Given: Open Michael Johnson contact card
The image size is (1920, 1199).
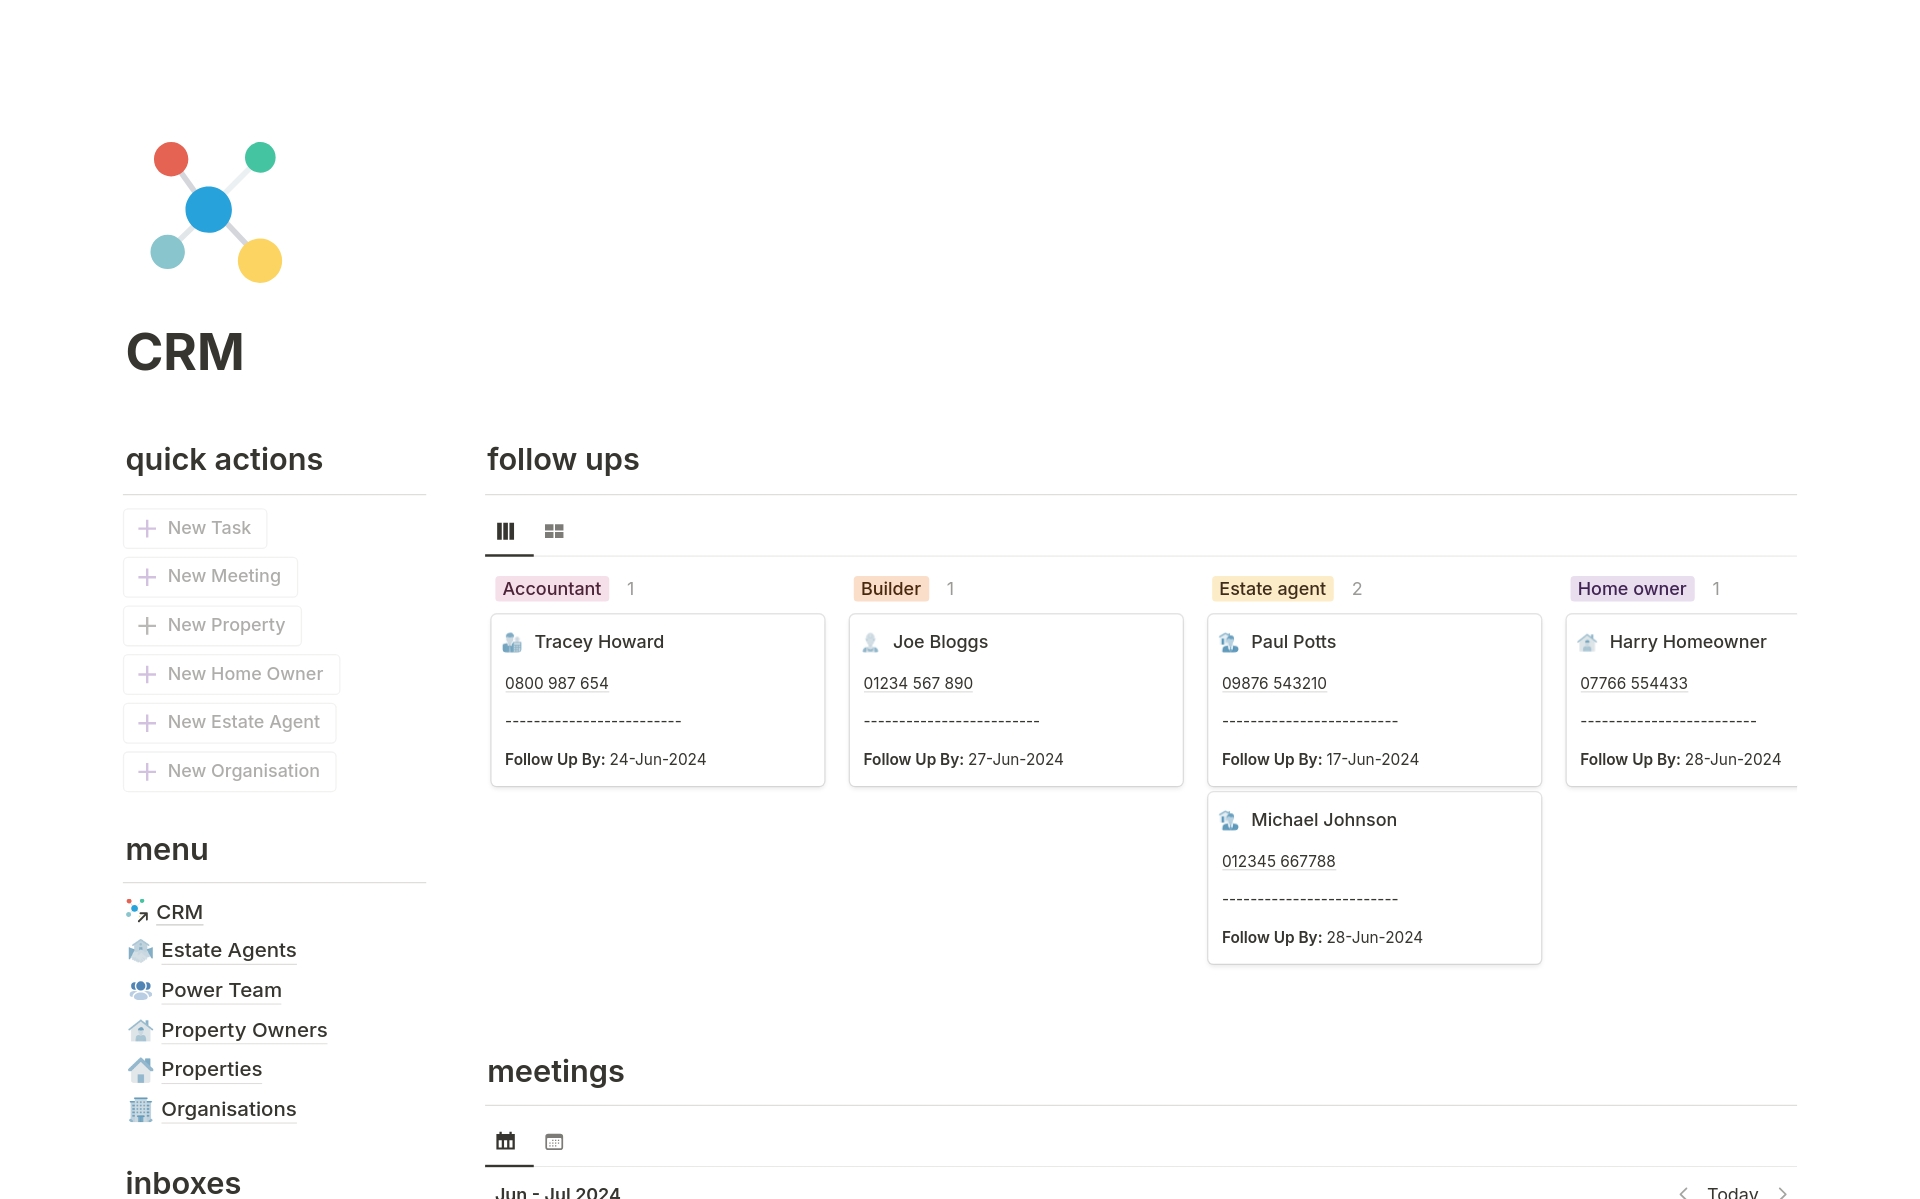Looking at the screenshot, I should click(x=1373, y=877).
